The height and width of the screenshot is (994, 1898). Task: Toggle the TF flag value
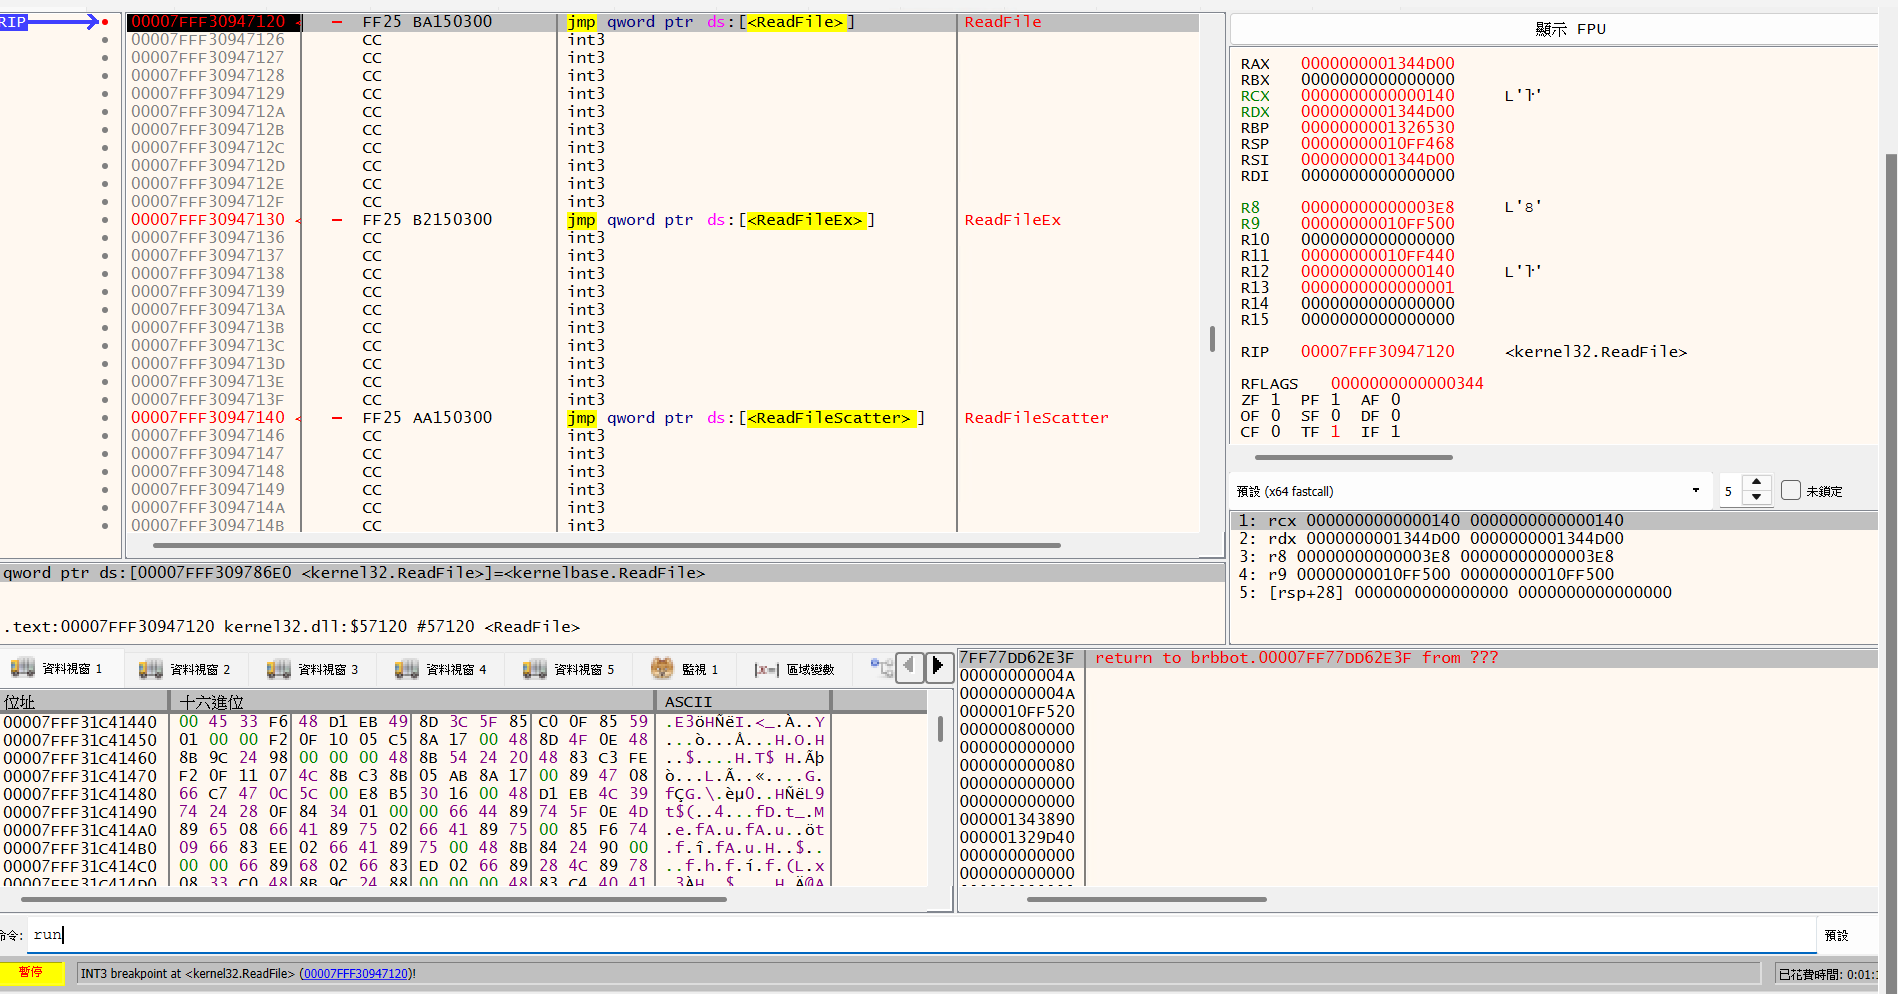click(1335, 432)
